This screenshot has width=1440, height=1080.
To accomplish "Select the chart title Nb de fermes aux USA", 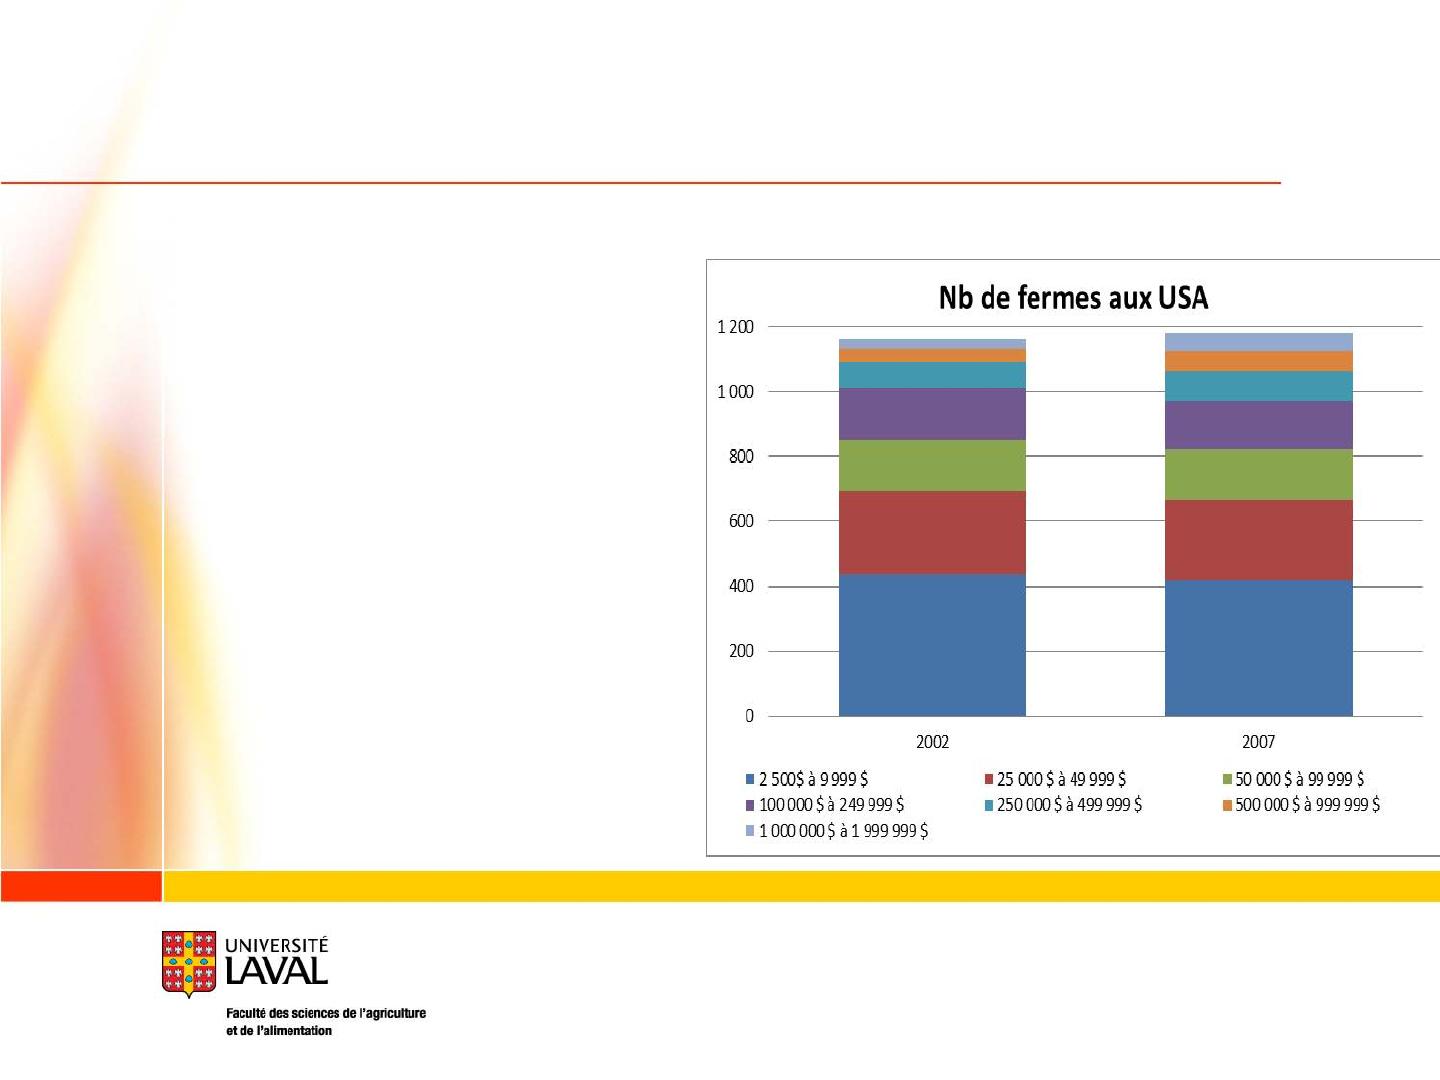I will click(x=1073, y=298).
